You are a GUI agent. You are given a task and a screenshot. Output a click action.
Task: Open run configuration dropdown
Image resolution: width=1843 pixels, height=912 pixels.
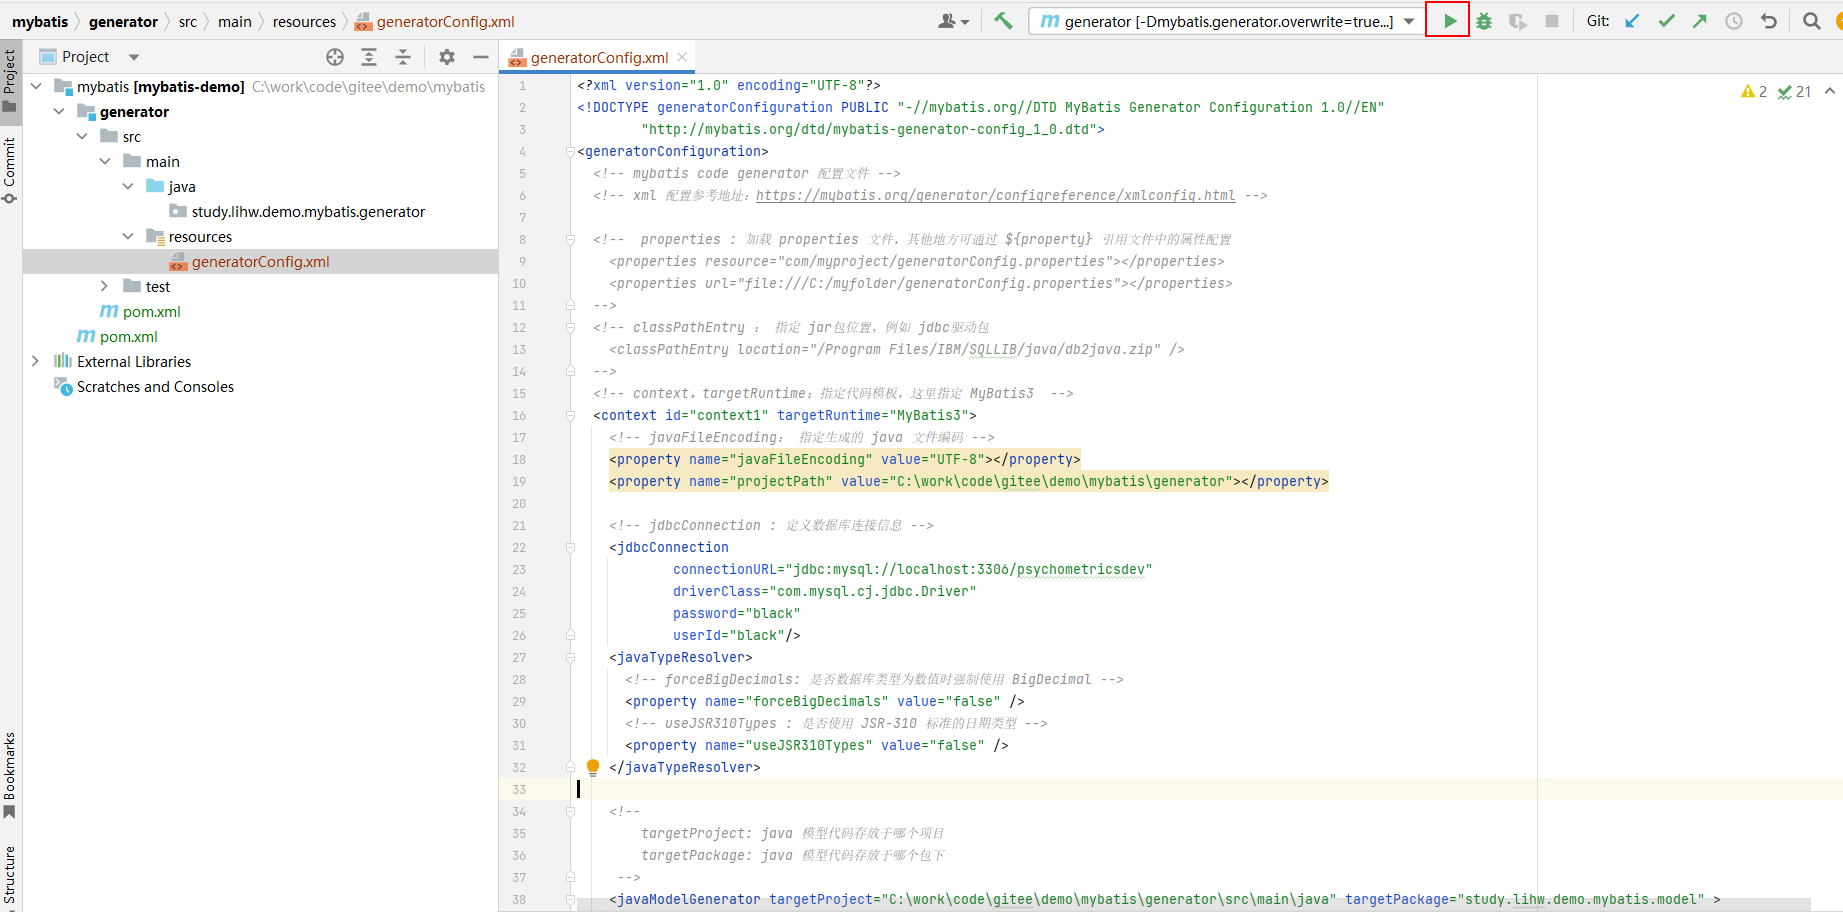tap(1409, 21)
